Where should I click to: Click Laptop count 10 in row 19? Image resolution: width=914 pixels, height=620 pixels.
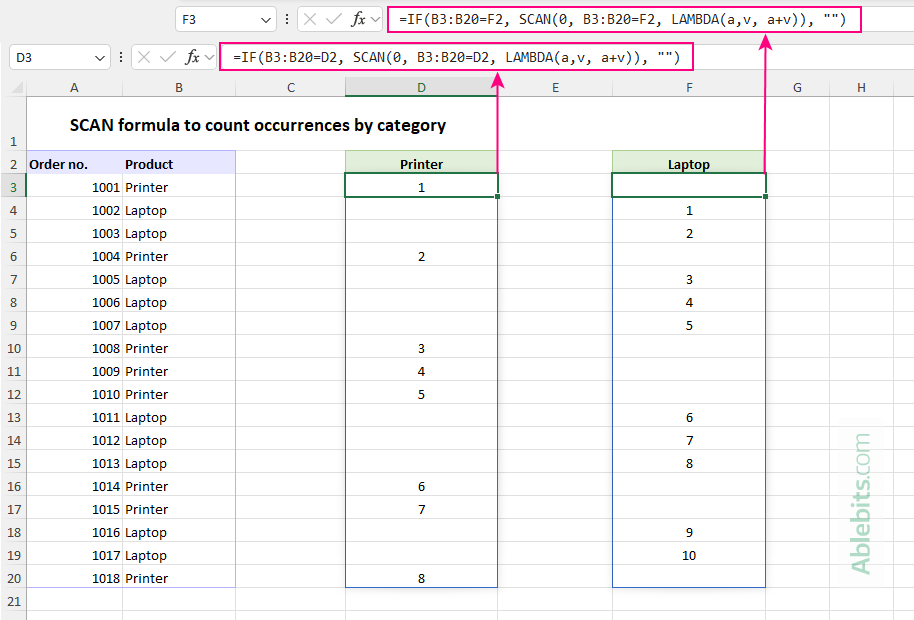click(x=688, y=555)
